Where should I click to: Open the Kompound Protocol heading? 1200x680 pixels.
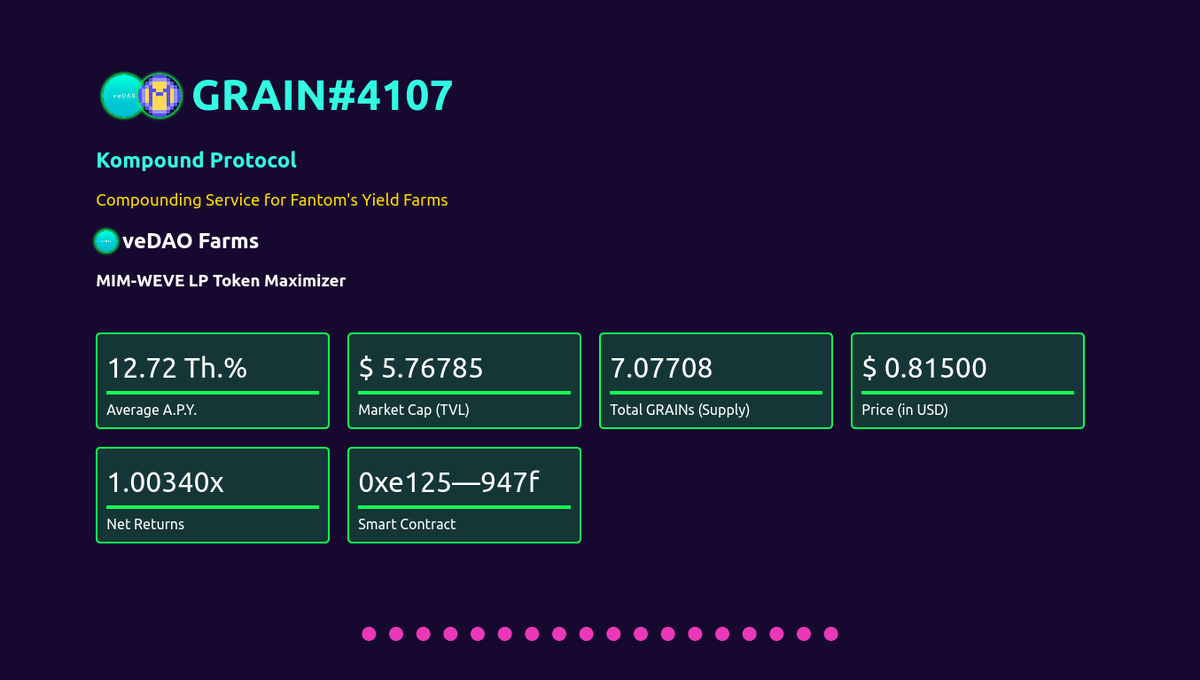[x=196, y=160]
